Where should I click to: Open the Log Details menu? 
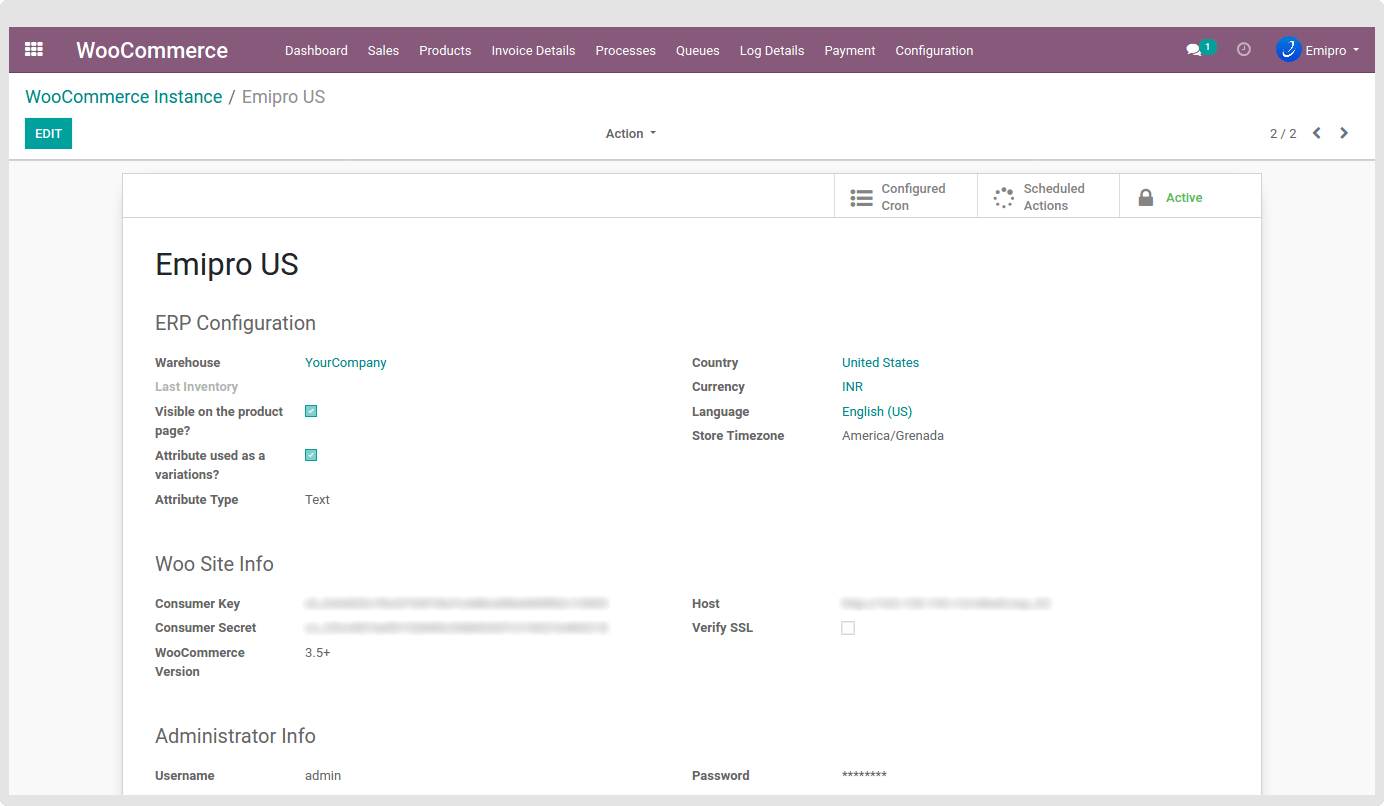click(772, 50)
